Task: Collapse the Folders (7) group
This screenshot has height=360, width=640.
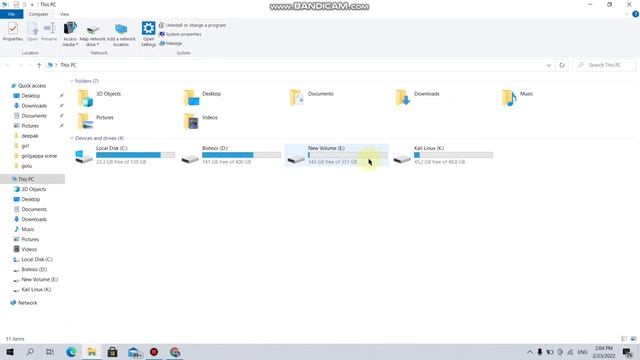Action: tap(71, 81)
